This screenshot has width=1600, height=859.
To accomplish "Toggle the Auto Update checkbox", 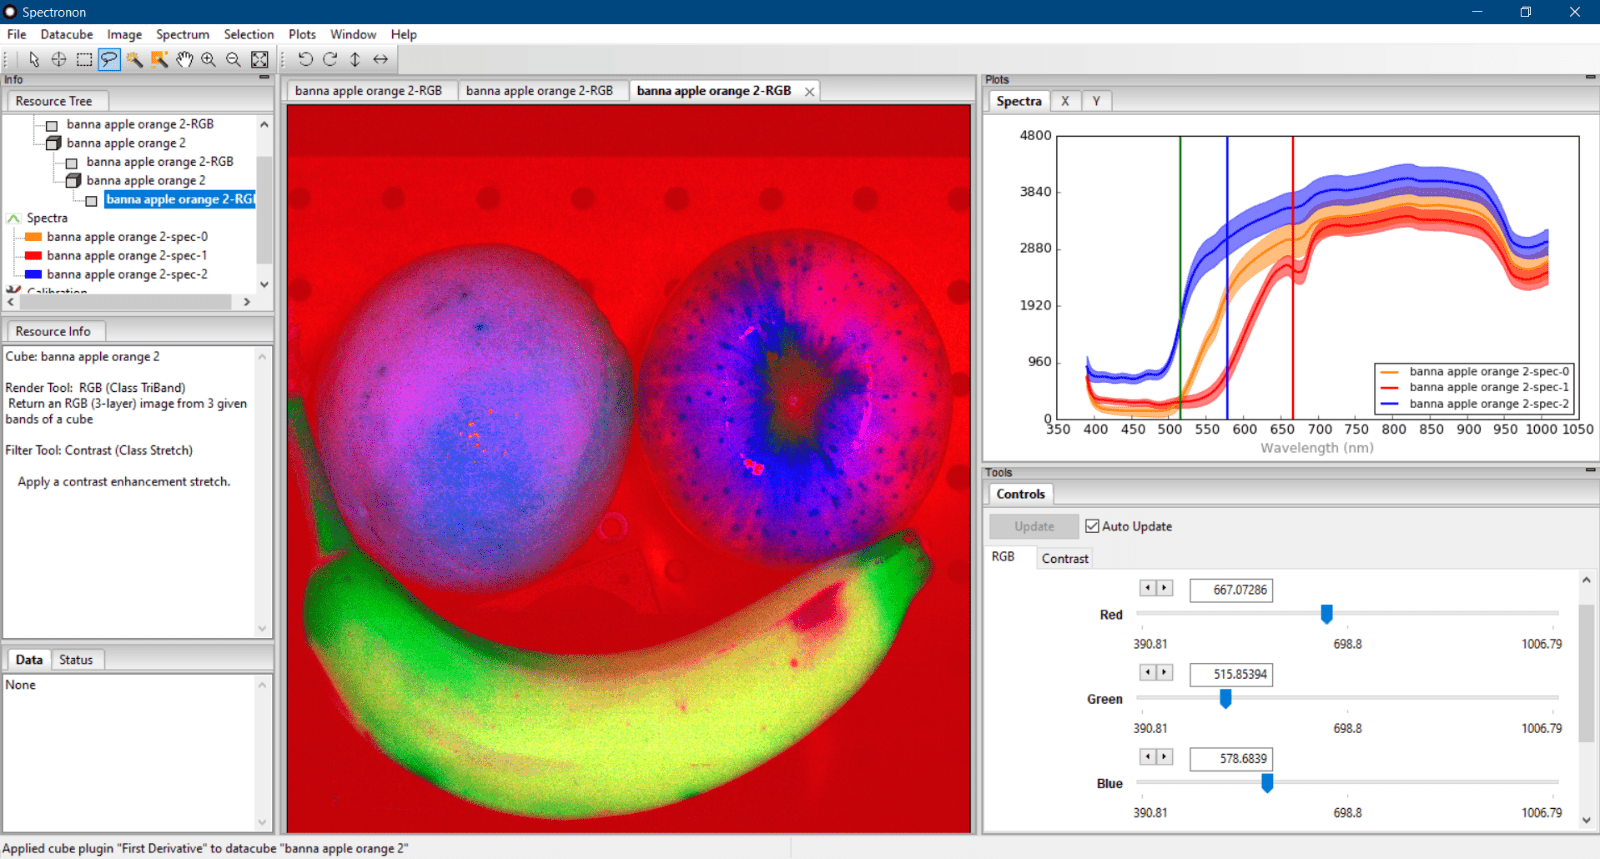I will pyautogui.click(x=1092, y=526).
